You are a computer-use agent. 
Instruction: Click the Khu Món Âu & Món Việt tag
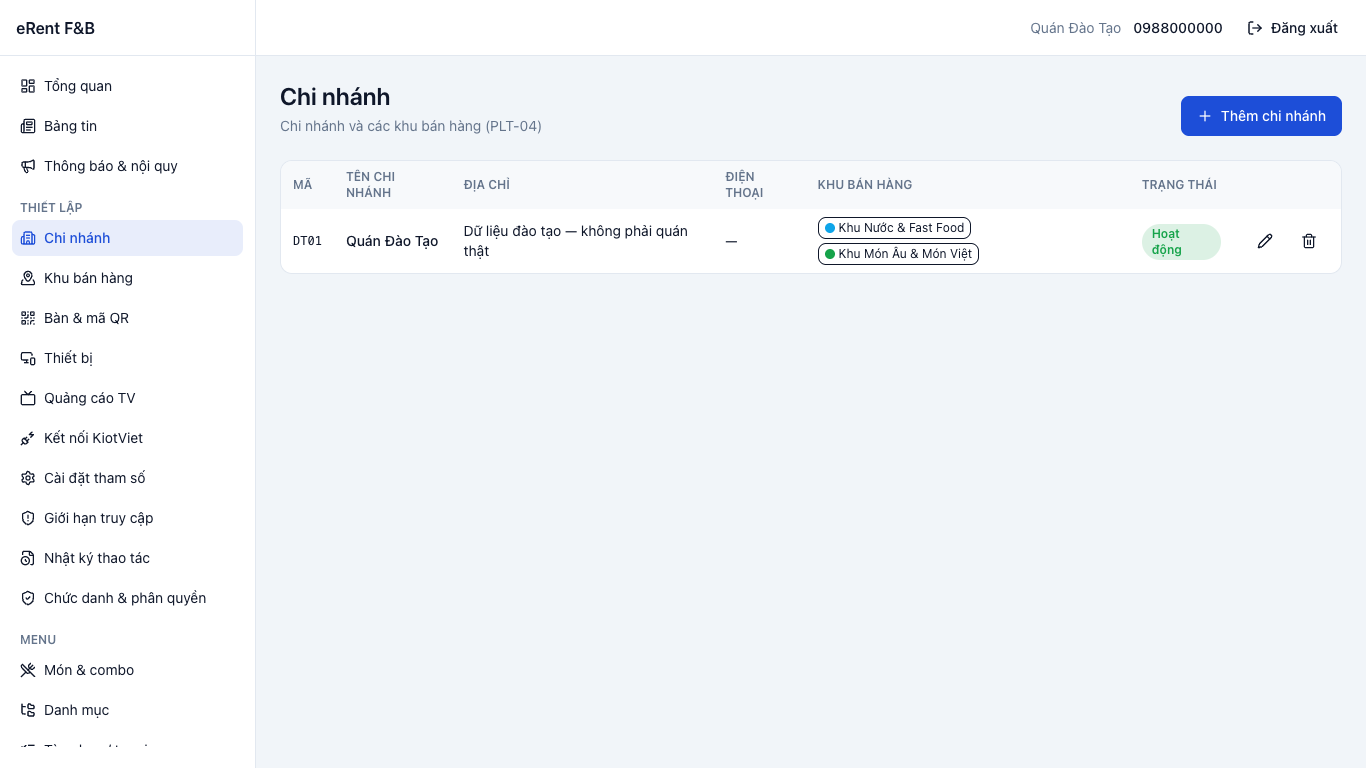click(x=898, y=254)
